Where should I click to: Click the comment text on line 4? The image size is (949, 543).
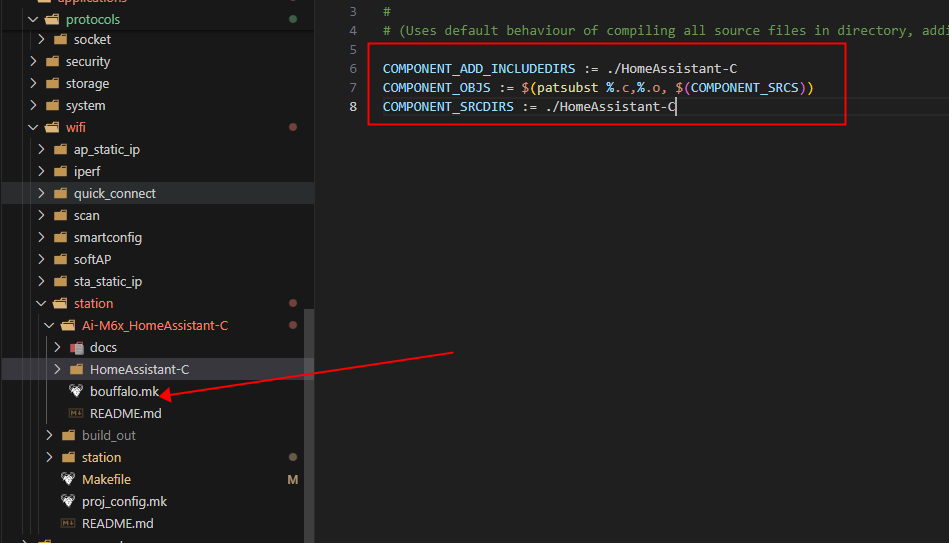(x=666, y=30)
